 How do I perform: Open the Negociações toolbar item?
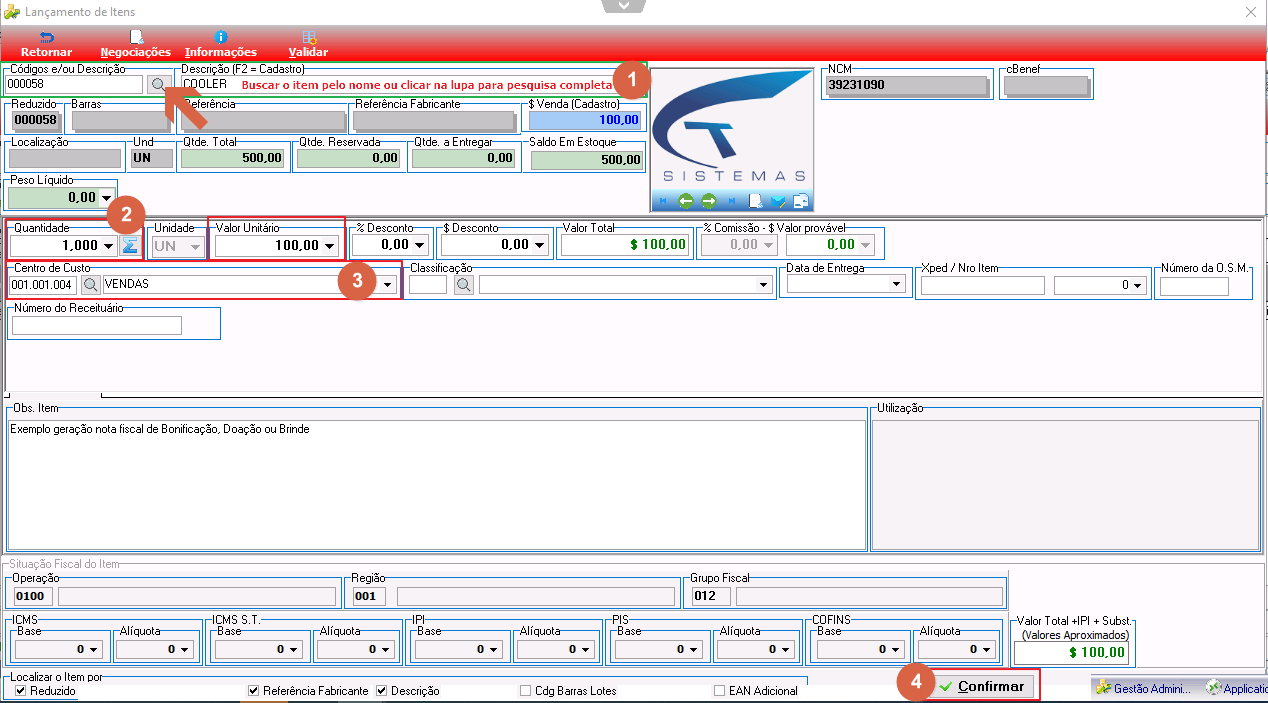(136, 44)
